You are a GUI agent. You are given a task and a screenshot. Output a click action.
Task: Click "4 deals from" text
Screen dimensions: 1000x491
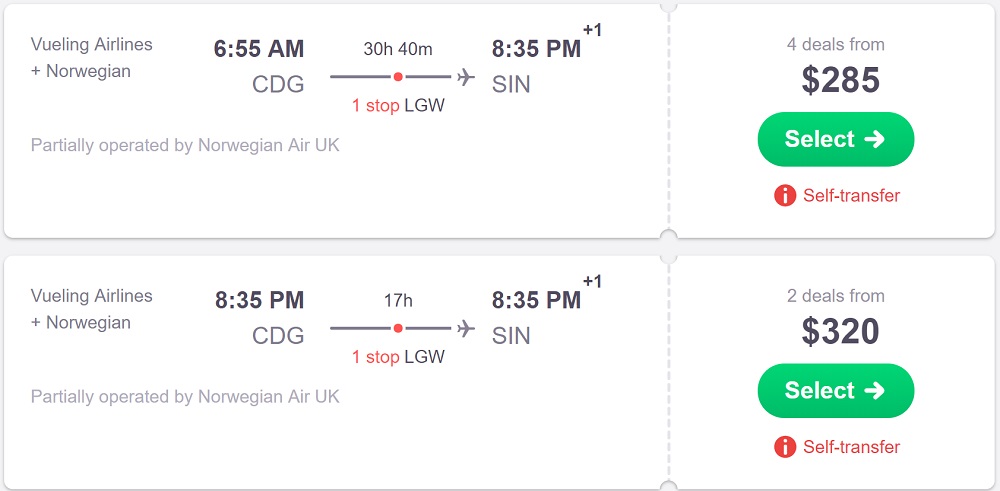coord(835,44)
